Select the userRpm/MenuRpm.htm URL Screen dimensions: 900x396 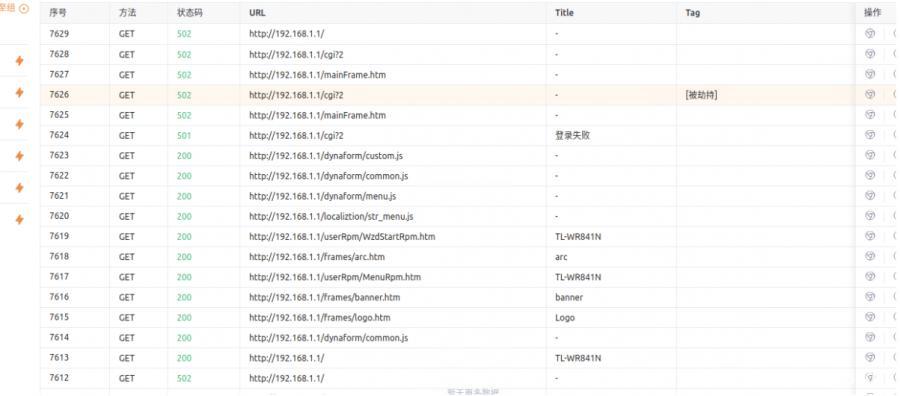(x=335, y=277)
